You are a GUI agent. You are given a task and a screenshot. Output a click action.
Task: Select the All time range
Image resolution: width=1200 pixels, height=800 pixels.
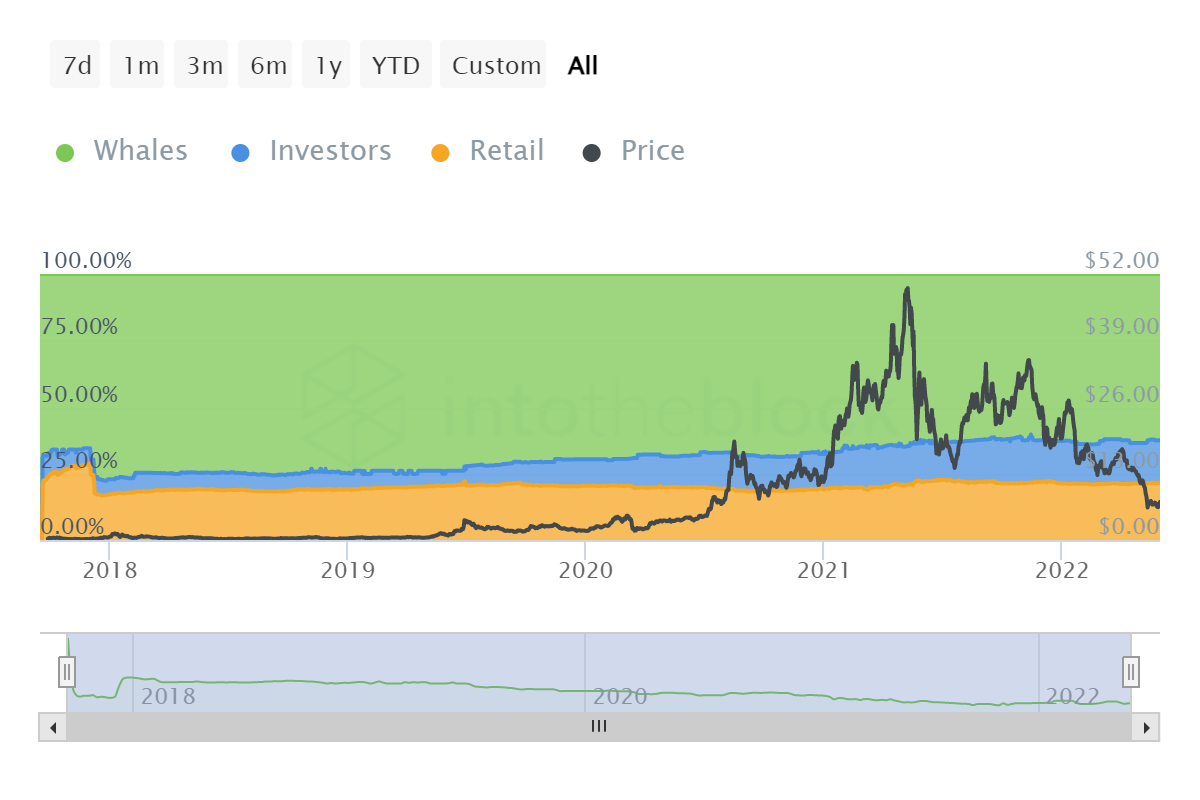point(582,66)
